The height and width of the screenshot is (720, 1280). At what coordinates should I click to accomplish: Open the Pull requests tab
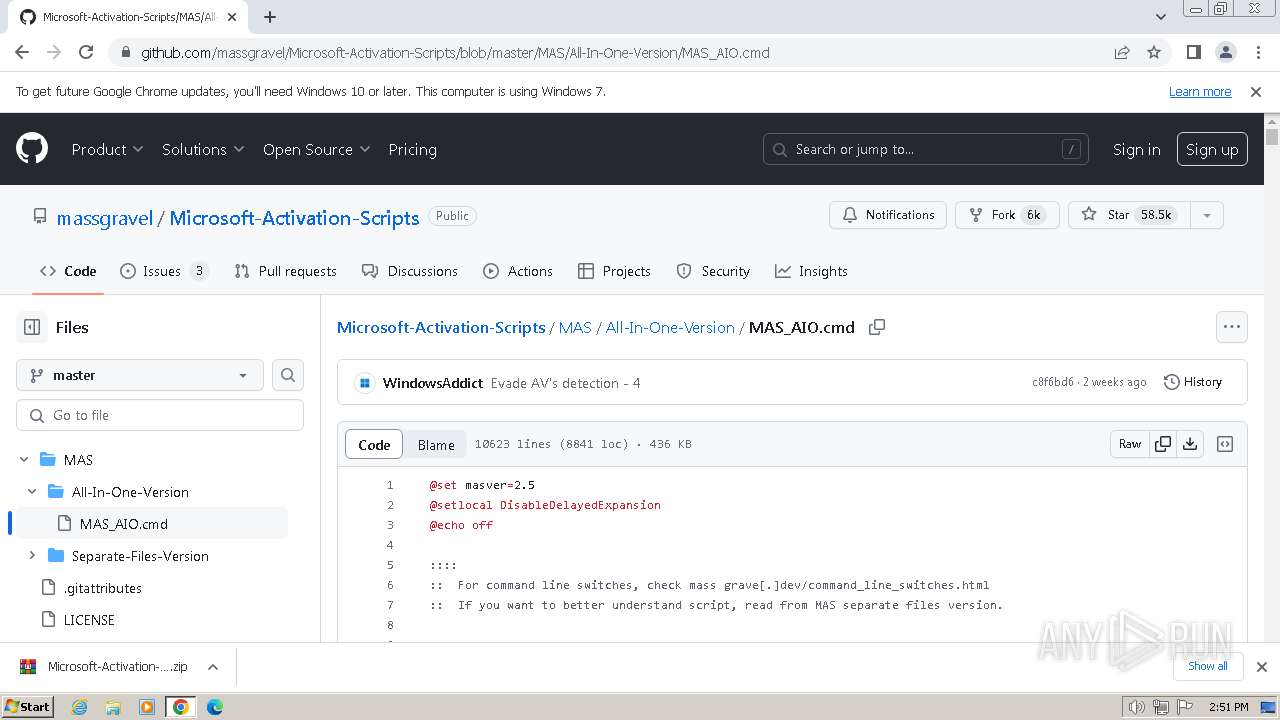point(285,271)
